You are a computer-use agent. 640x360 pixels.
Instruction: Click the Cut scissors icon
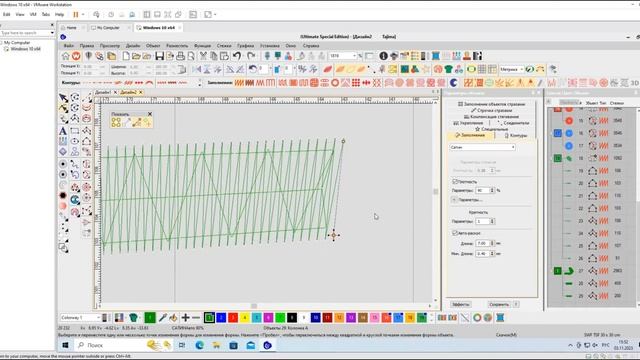pos(203,56)
